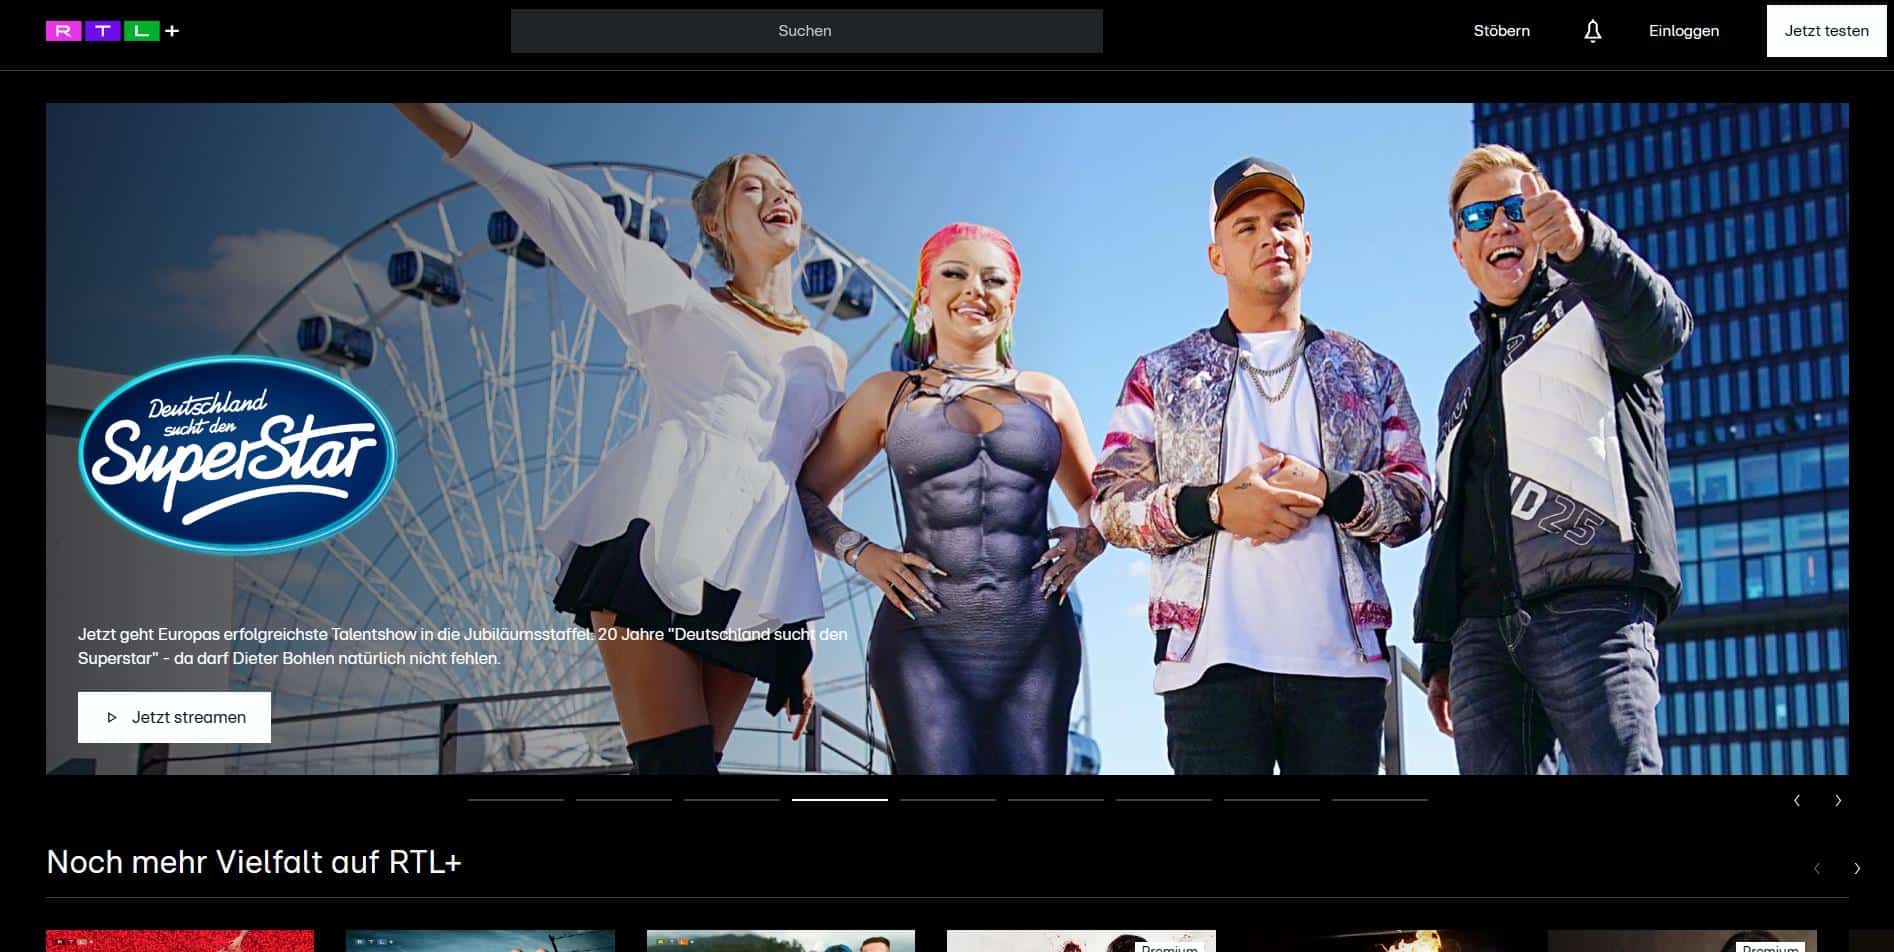
Task: Go to previous hero banner slide
Action: (1797, 800)
